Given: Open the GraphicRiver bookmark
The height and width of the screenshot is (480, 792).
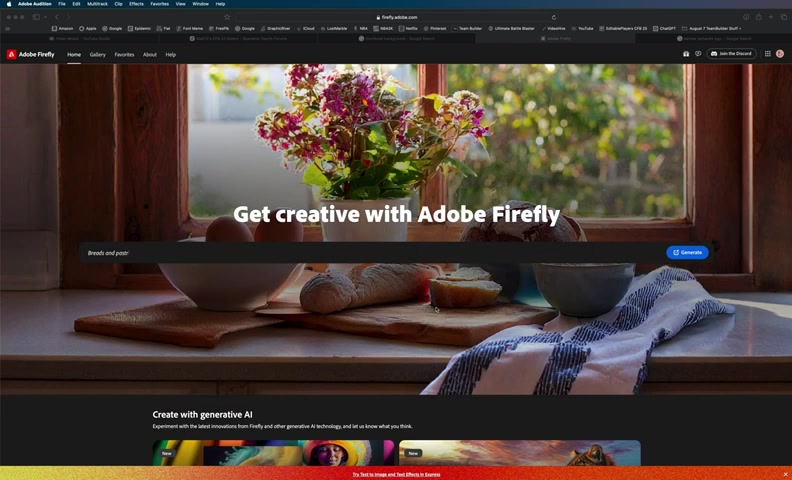Looking at the screenshot, I should pyautogui.click(x=275, y=28).
